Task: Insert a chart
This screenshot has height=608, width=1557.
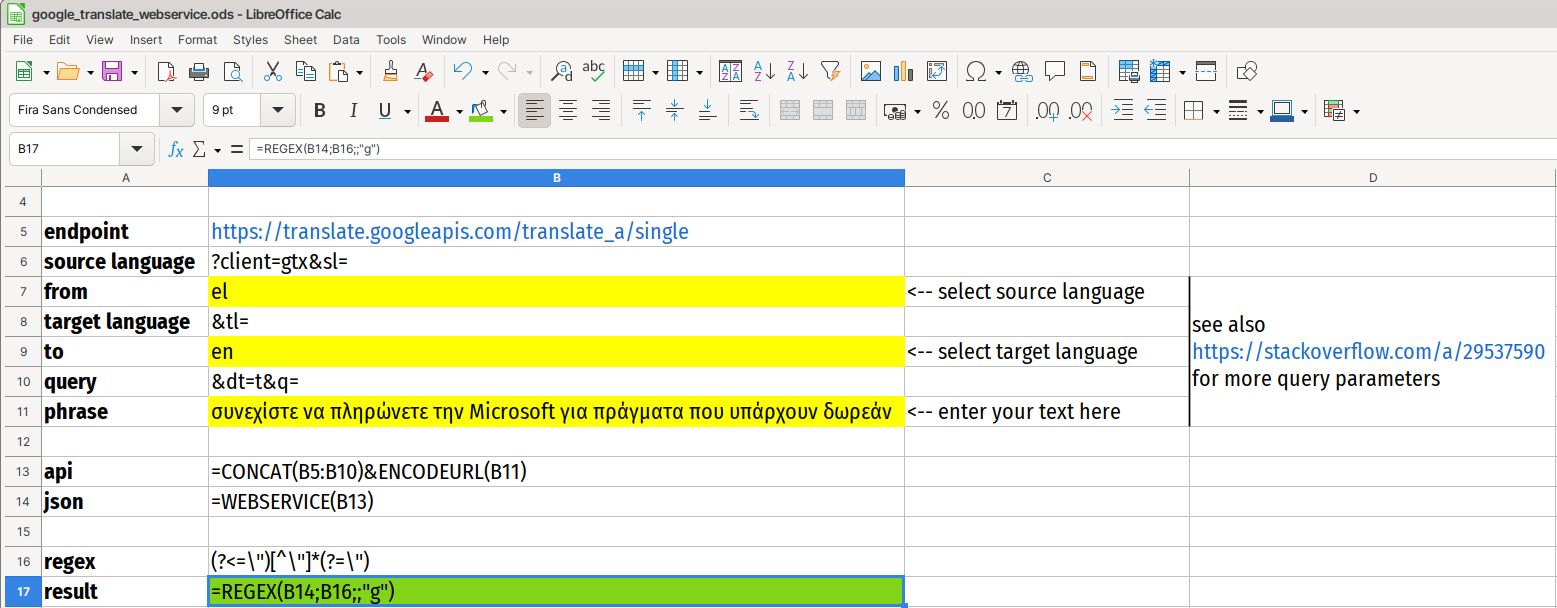Action: (901, 71)
